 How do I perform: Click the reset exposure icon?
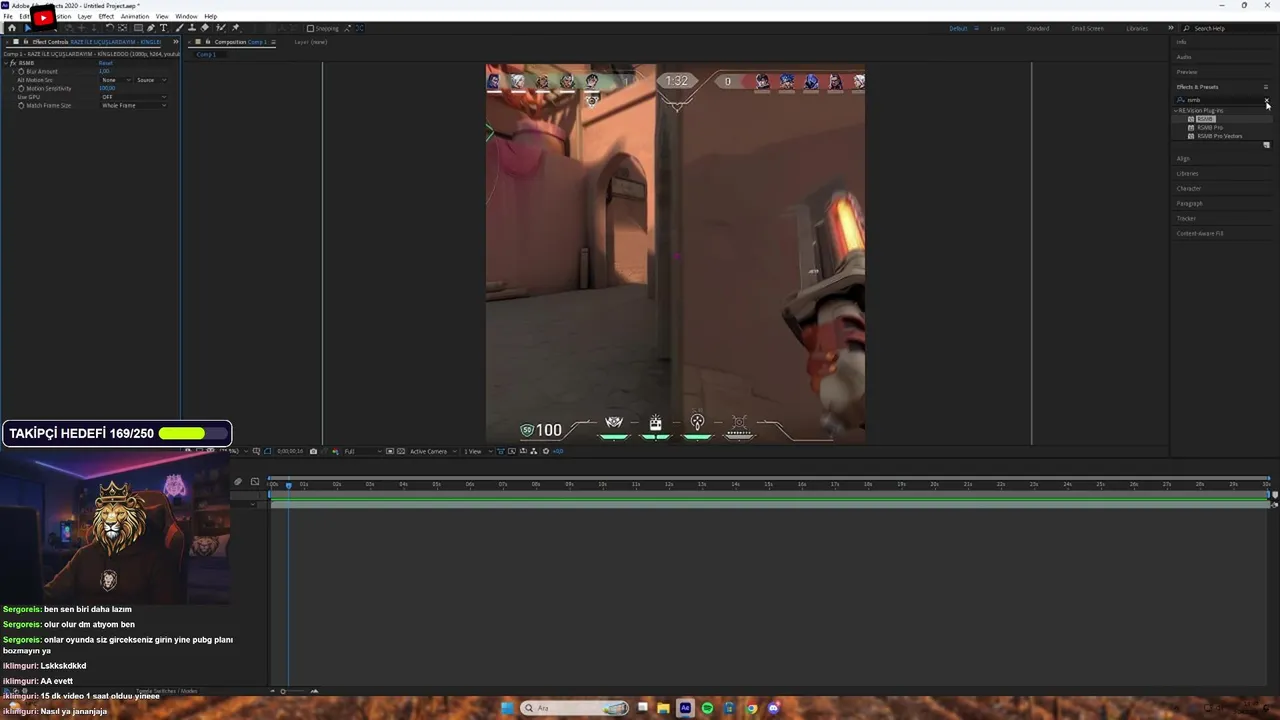point(546,451)
